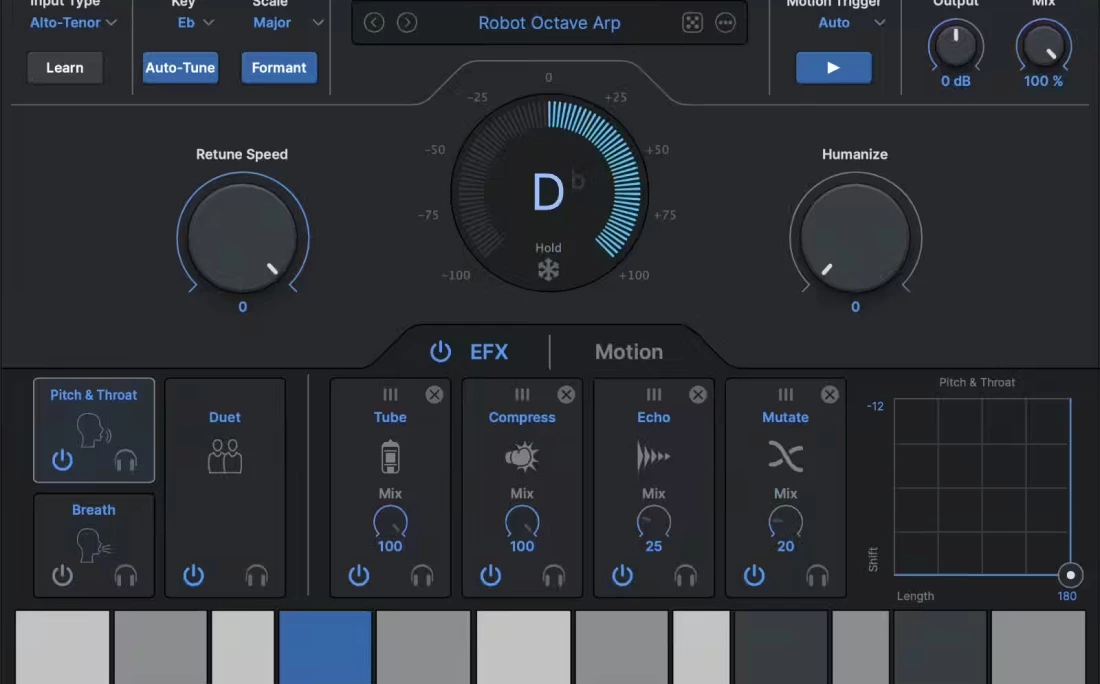Randomize preset with the dice icon
1100x684 pixels.
pos(692,23)
